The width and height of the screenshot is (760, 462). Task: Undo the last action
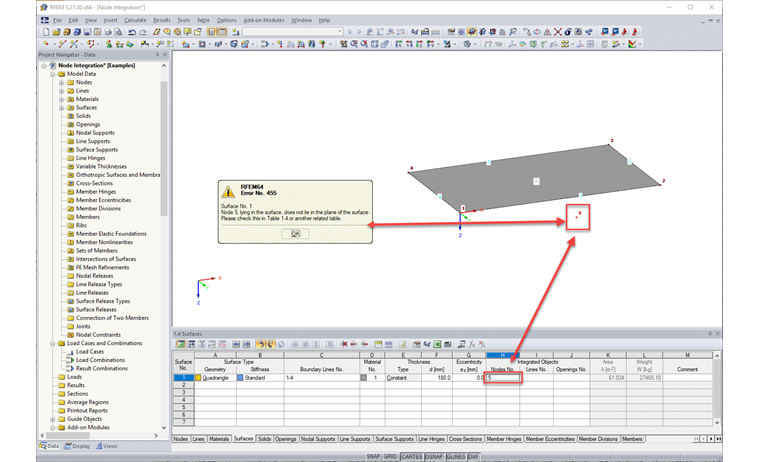point(132,32)
